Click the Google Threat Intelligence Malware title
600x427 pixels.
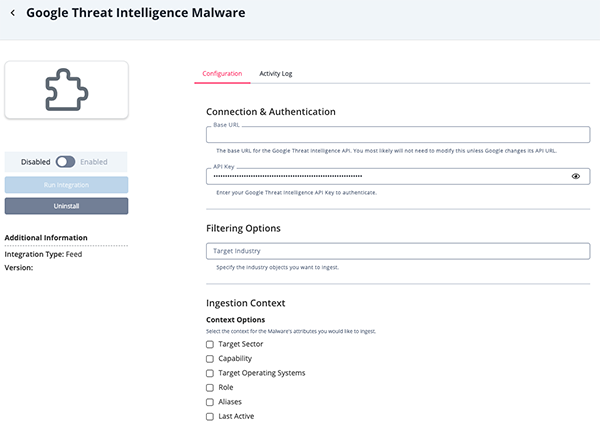135,13
